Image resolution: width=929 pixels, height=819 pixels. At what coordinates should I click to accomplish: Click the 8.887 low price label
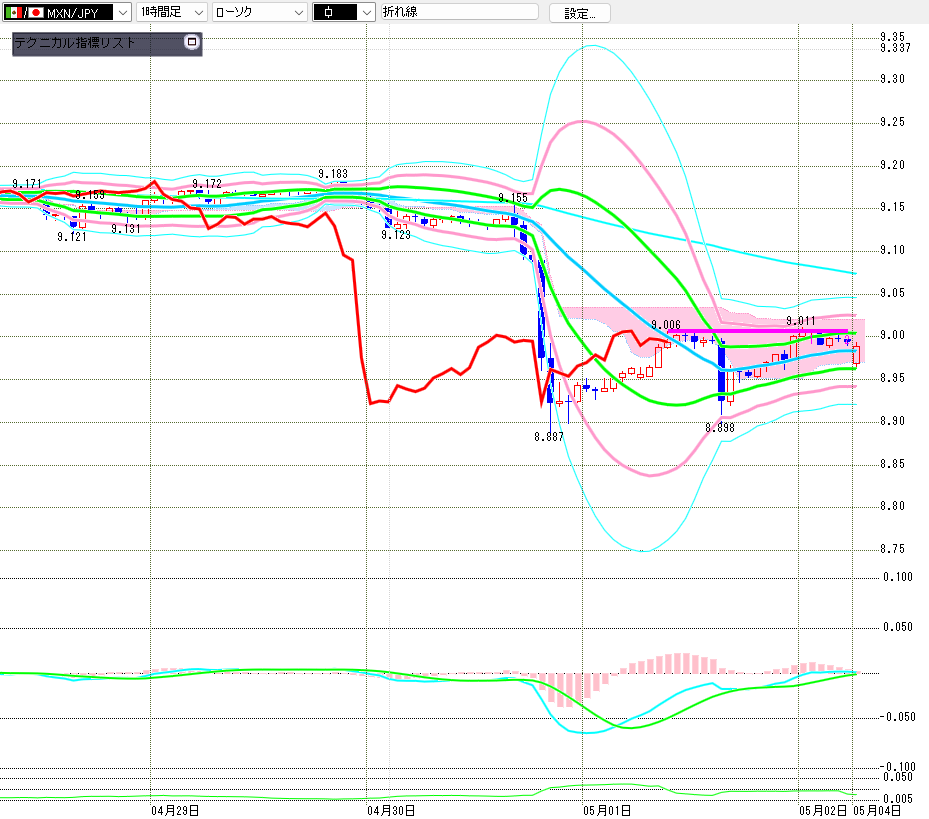pos(549,437)
